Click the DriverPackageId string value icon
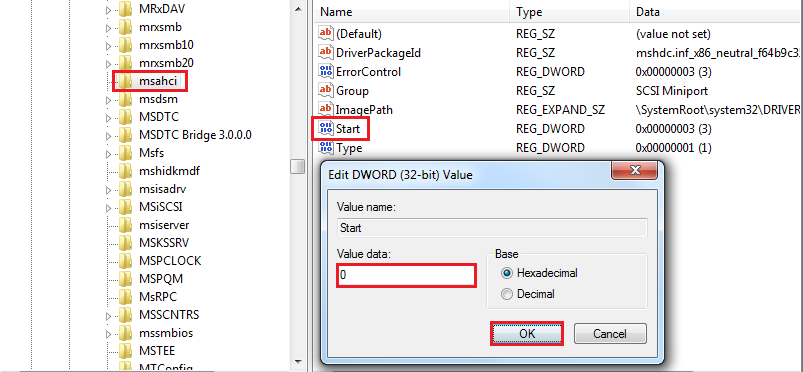The width and height of the screenshot is (803, 372). 326,52
